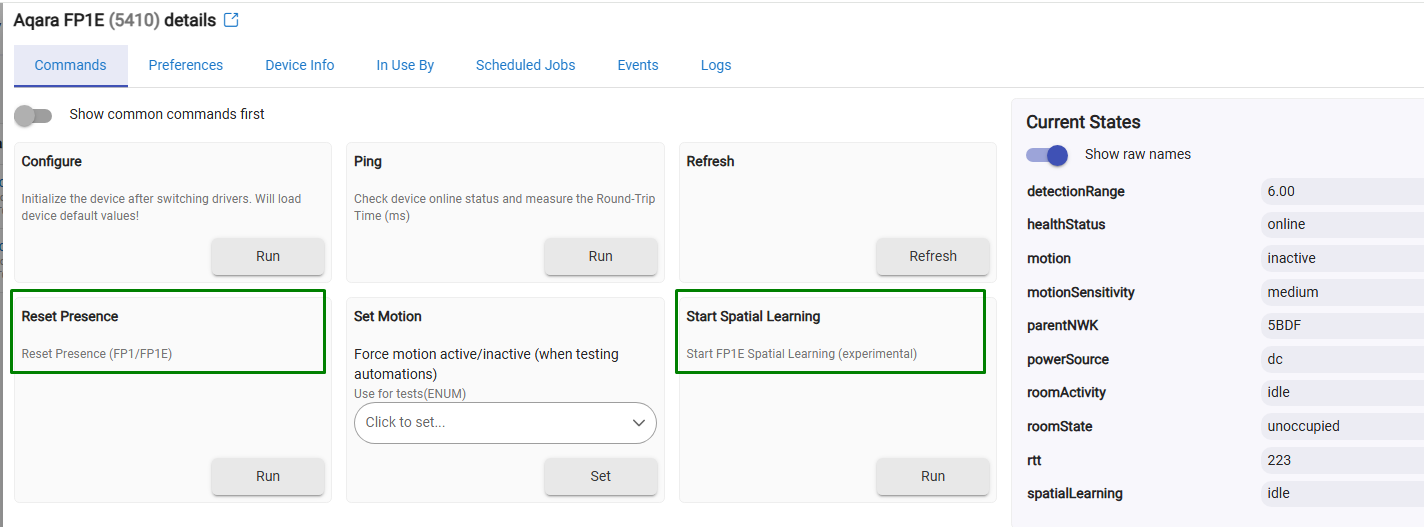View the Events tab
Image resolution: width=1424 pixels, height=527 pixels.
[638, 66]
